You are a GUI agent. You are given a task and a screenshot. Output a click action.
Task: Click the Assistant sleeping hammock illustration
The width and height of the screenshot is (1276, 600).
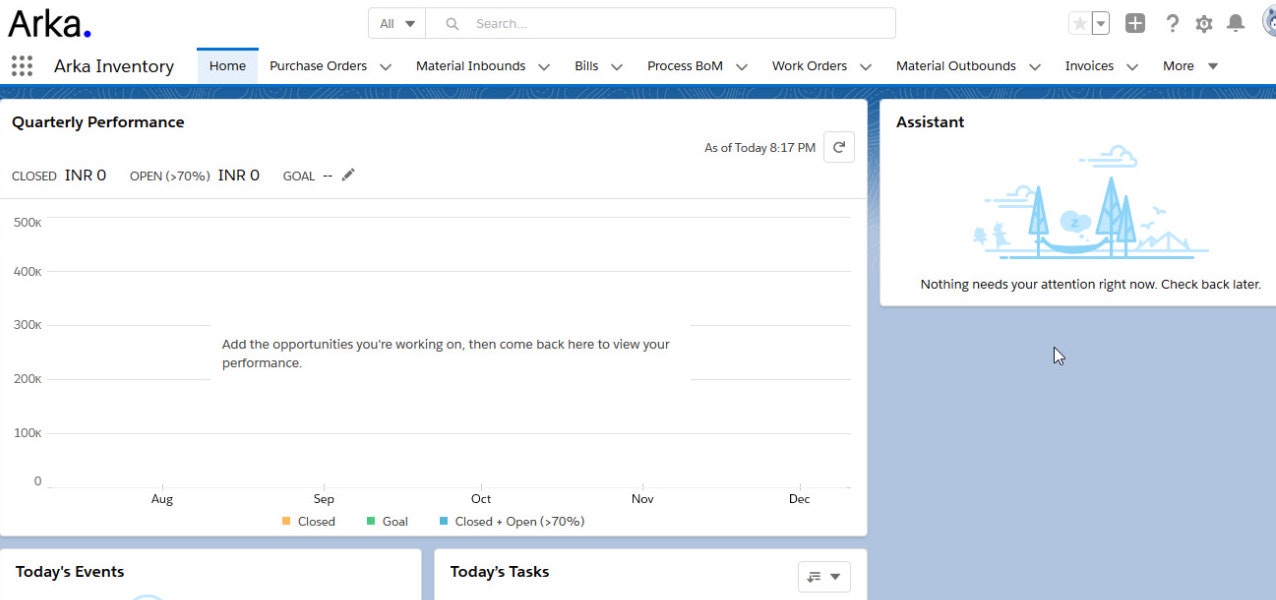click(1090, 202)
